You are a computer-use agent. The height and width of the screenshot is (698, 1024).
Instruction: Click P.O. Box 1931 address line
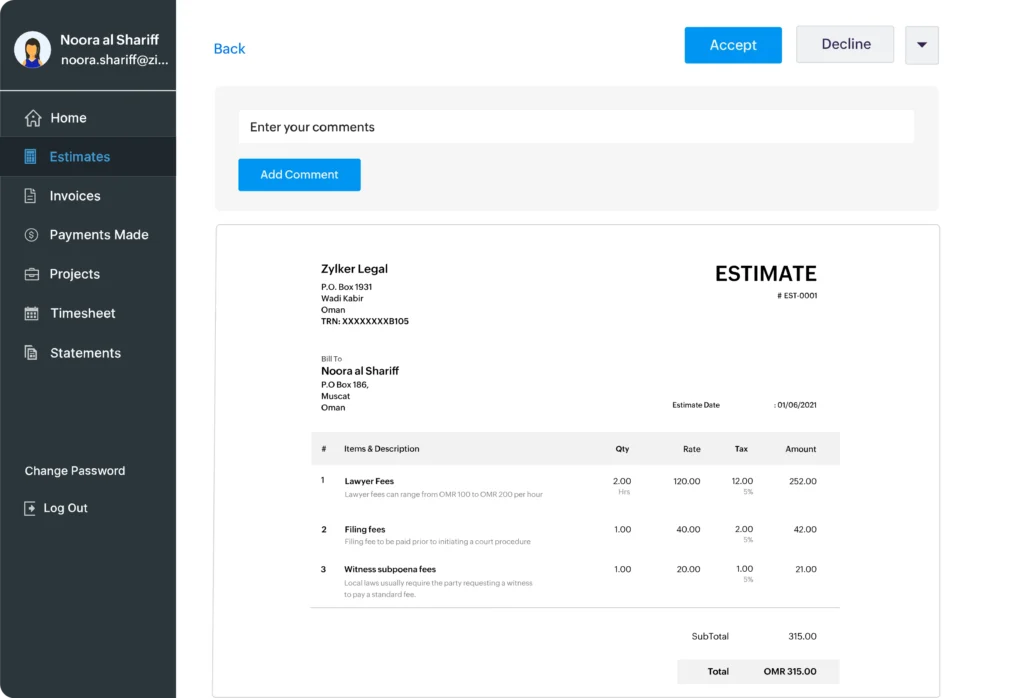(x=346, y=287)
